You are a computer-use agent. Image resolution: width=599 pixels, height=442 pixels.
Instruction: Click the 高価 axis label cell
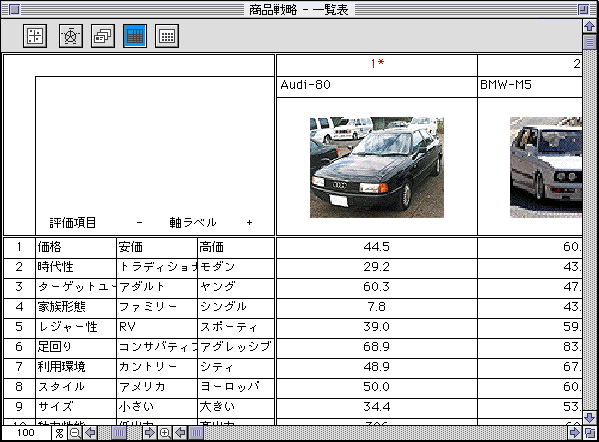click(x=236, y=247)
